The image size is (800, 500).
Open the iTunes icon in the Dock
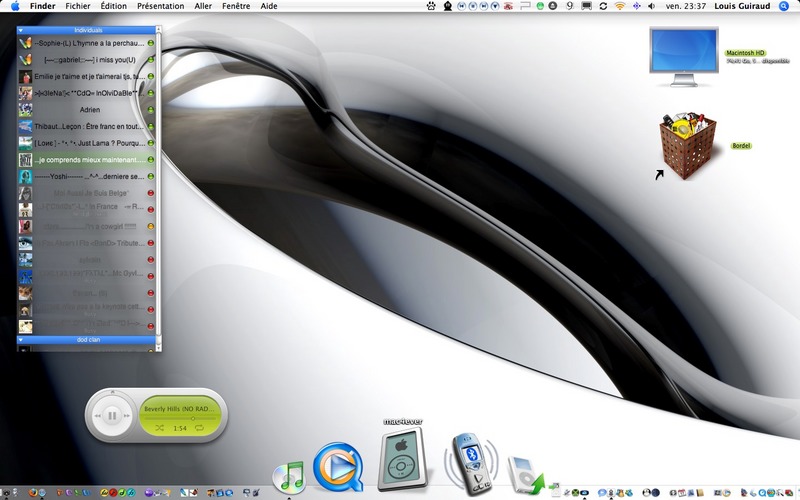[x=291, y=471]
